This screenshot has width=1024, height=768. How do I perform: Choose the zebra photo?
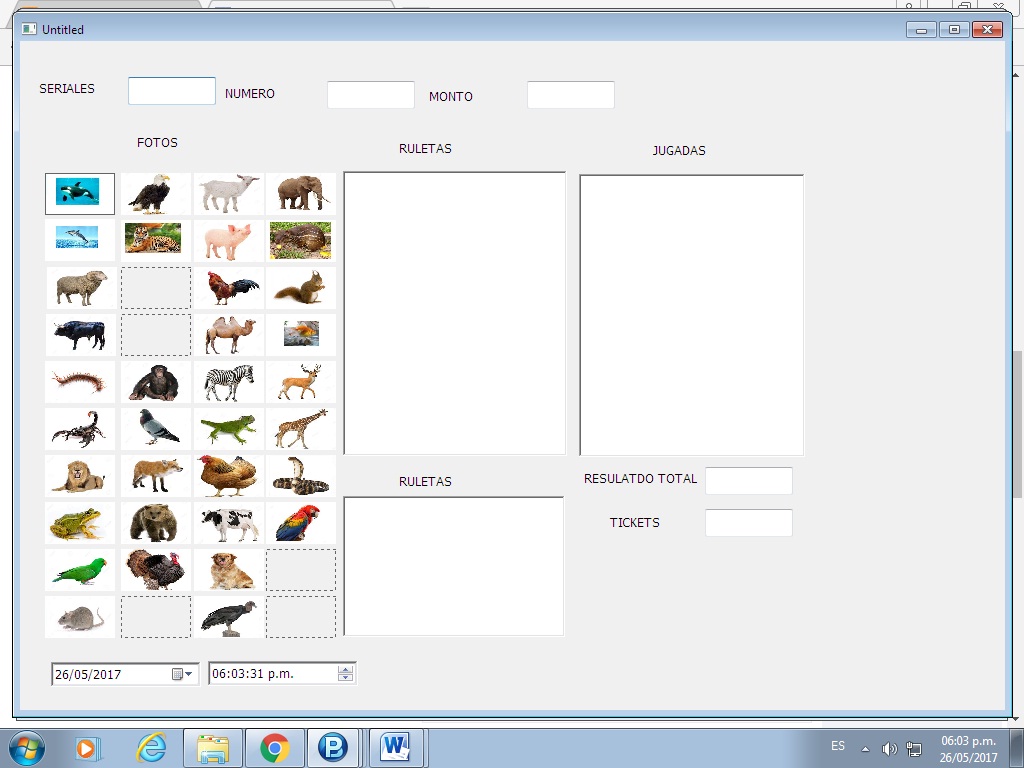229,381
